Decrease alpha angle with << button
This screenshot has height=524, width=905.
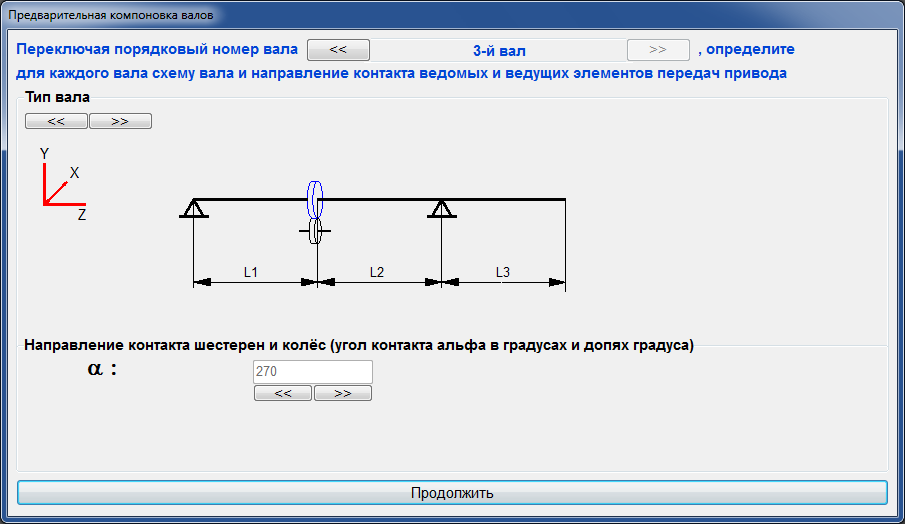point(283,393)
